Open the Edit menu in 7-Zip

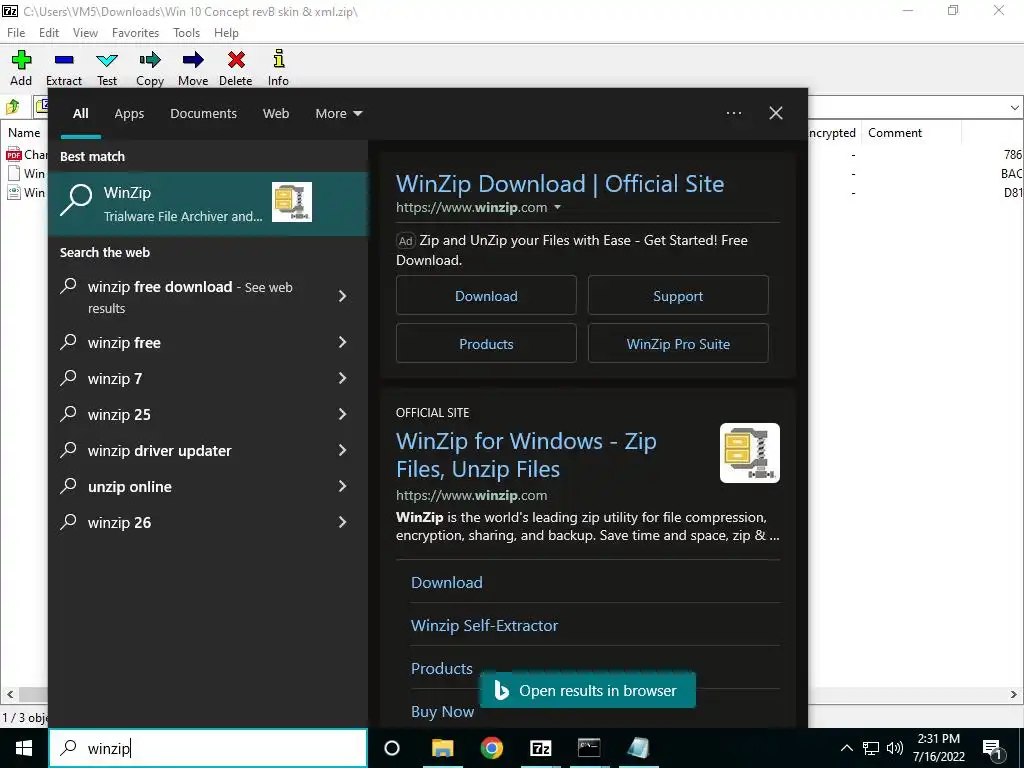(49, 33)
